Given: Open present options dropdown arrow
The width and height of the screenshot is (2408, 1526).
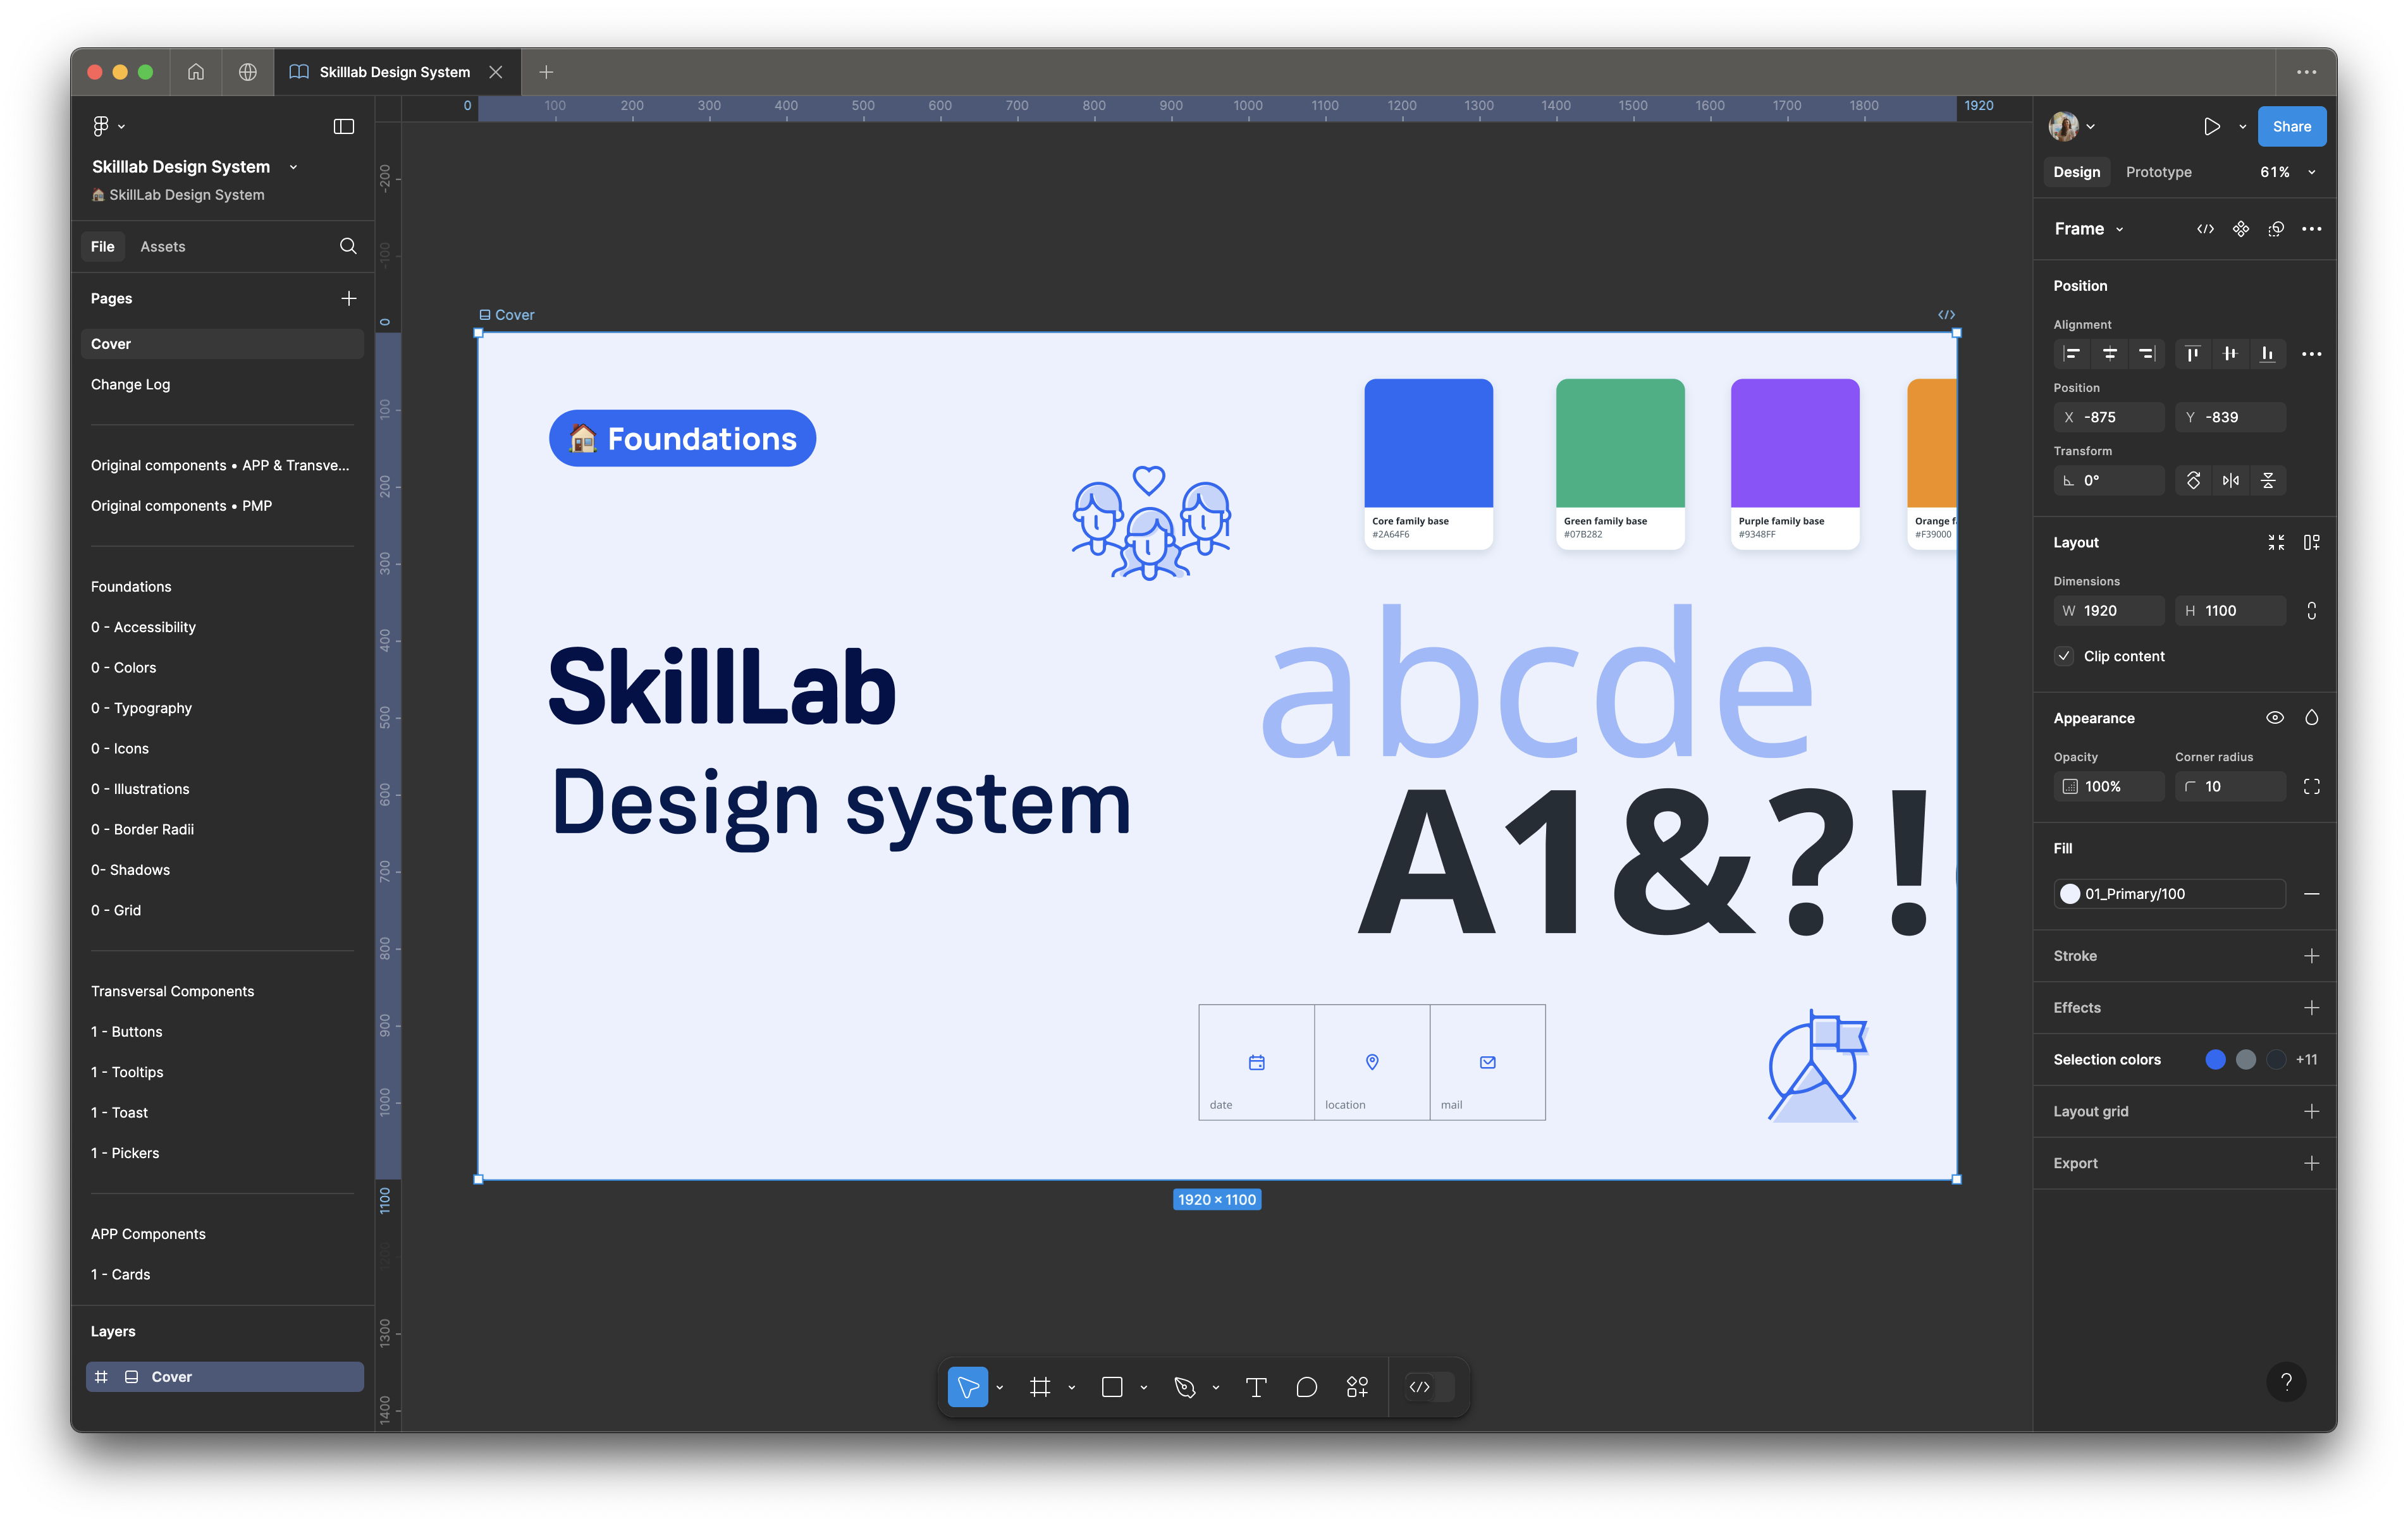Looking at the screenshot, I should (x=2242, y=126).
